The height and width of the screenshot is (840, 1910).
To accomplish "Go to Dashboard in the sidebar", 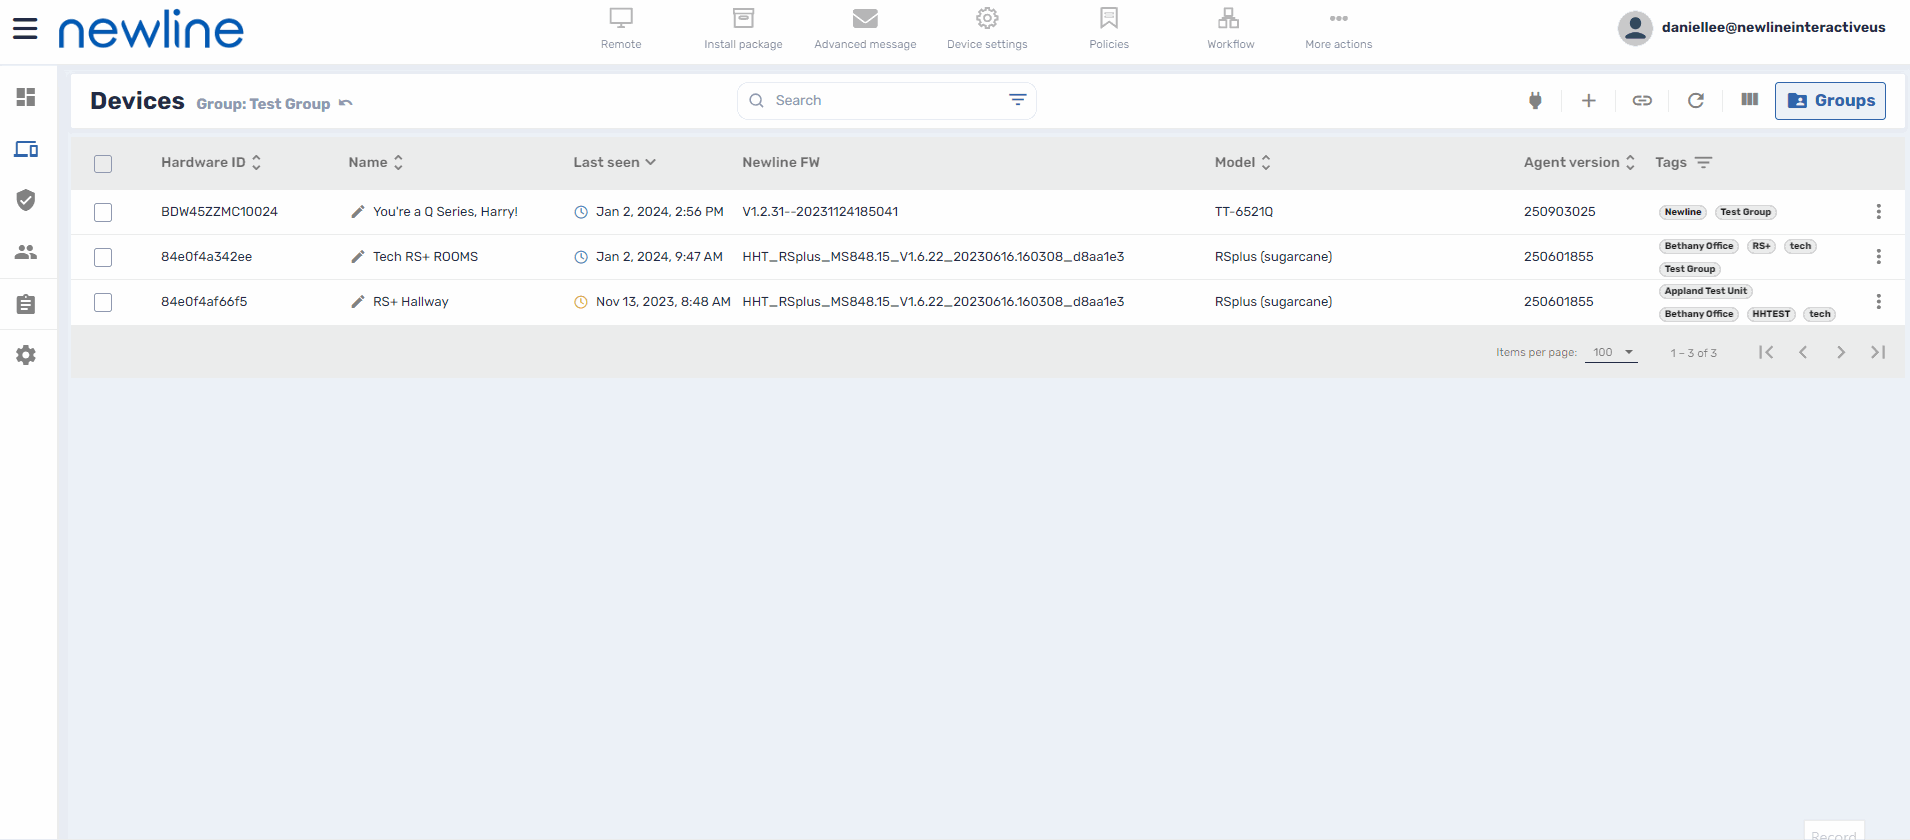I will point(26,97).
